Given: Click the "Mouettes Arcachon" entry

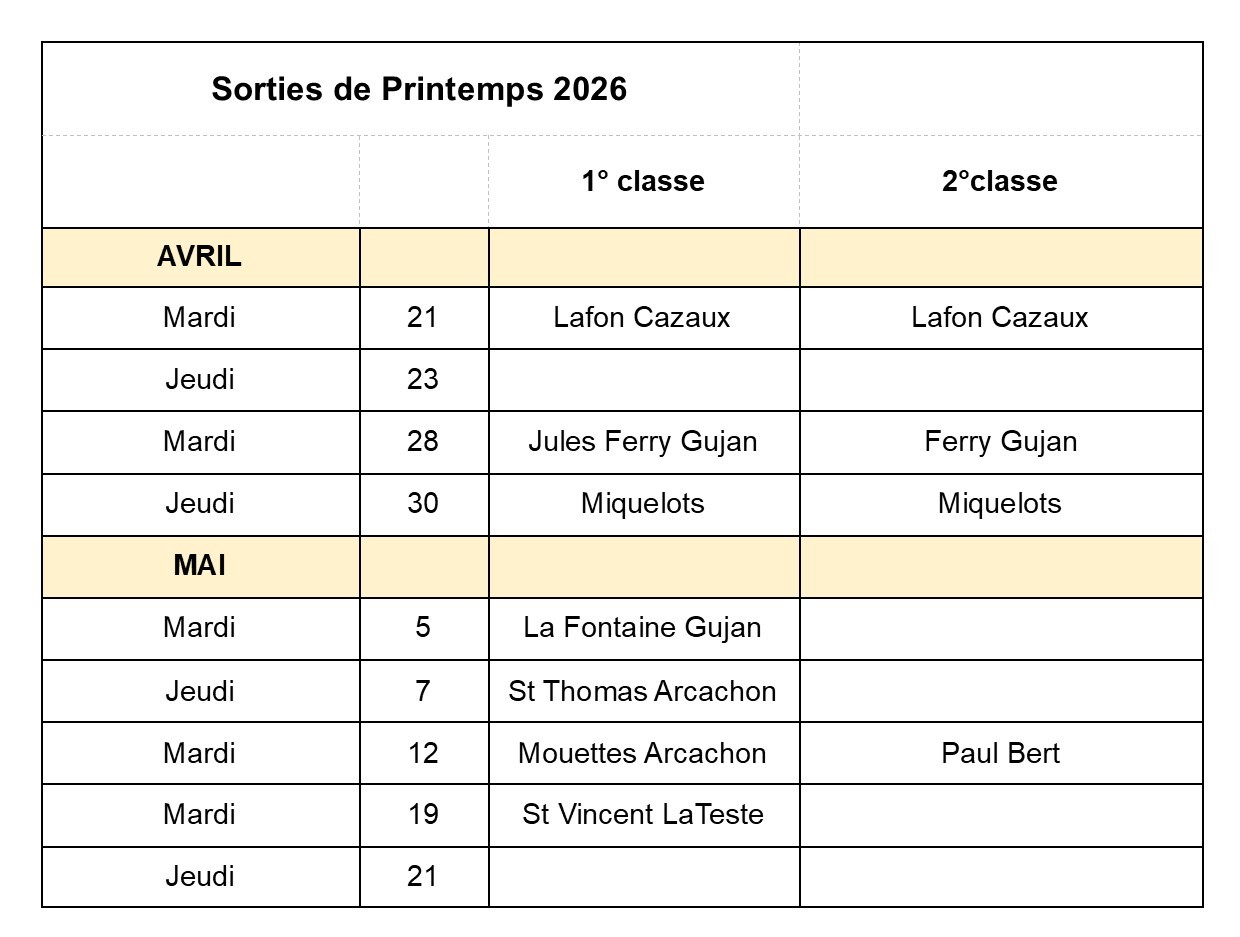Looking at the screenshot, I should pyautogui.click(x=643, y=753).
